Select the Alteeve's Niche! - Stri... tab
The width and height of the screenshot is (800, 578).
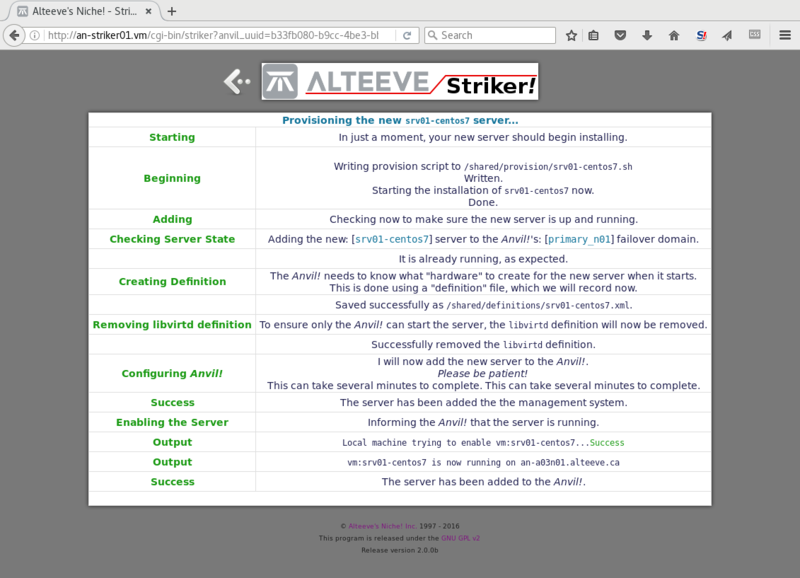[84, 11]
